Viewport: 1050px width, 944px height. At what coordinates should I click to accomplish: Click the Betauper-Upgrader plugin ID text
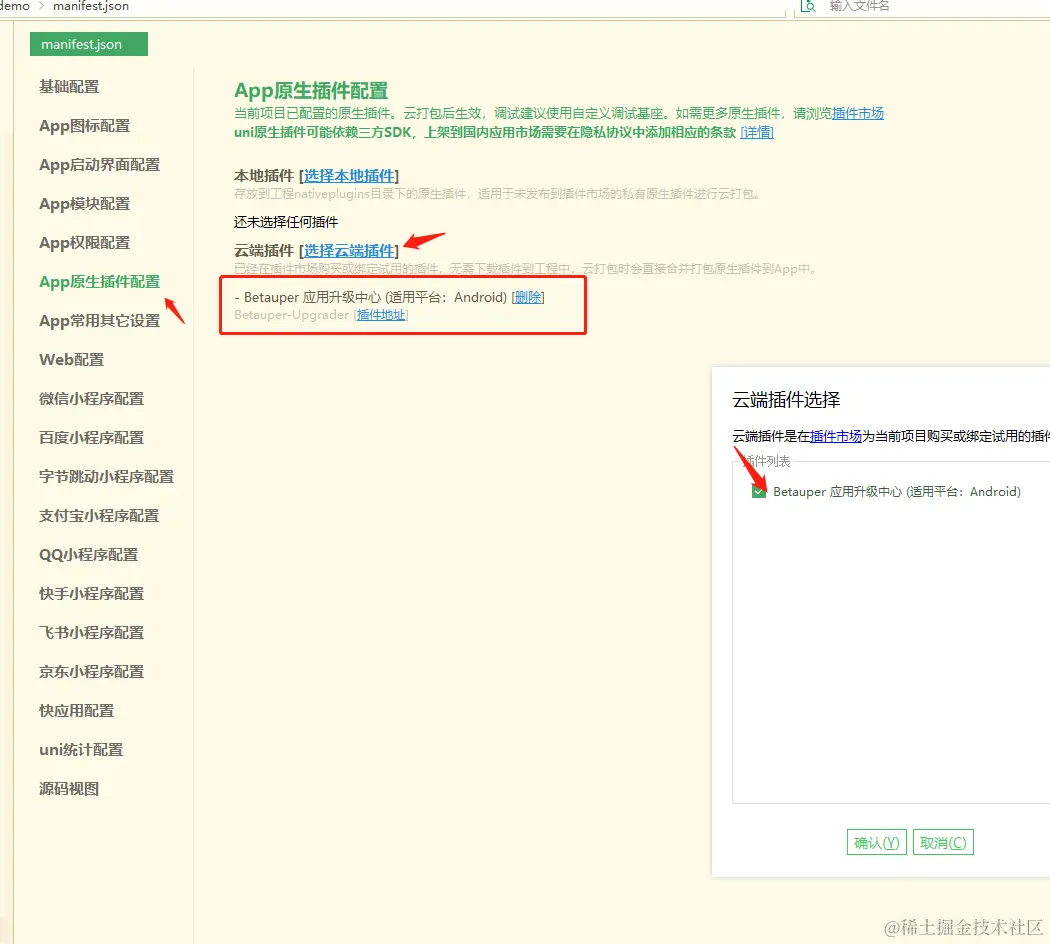[x=291, y=315]
